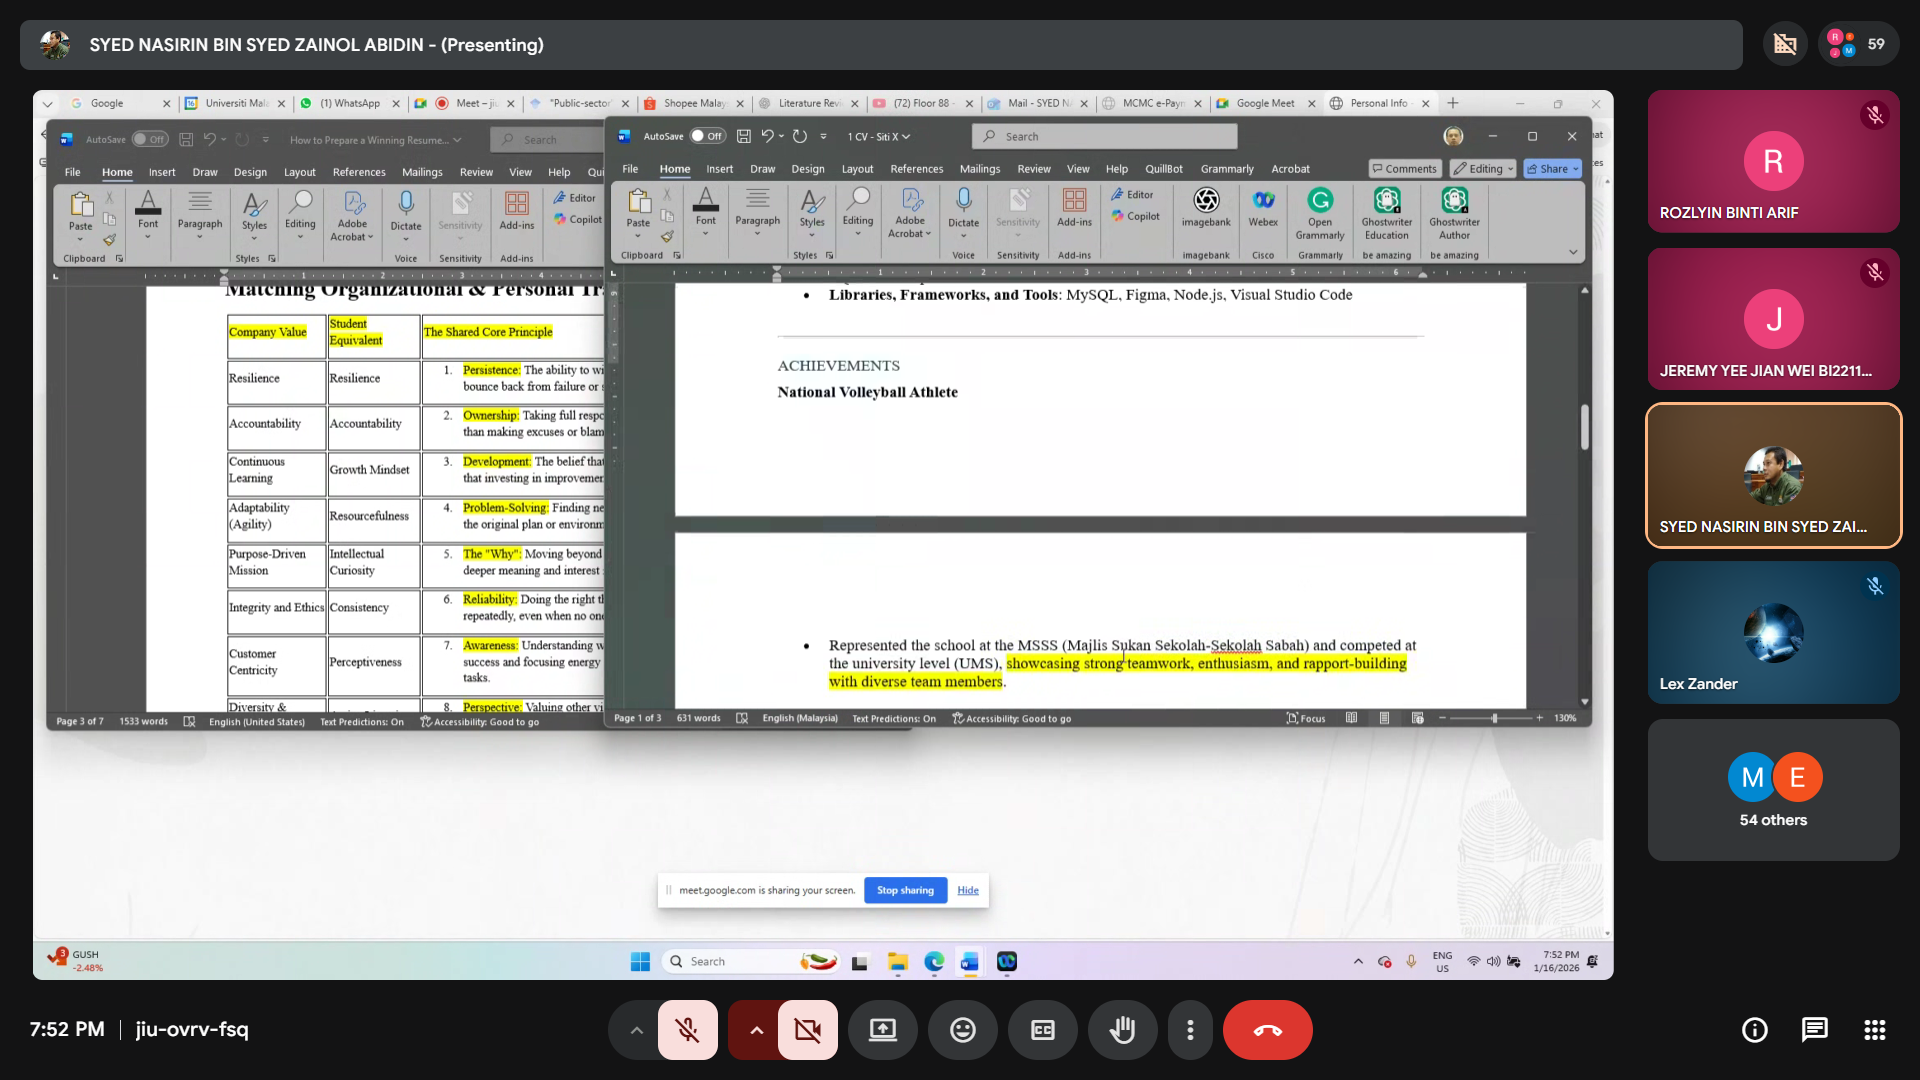Switch to QuillBot tab in CV Word

pyautogui.click(x=1163, y=169)
